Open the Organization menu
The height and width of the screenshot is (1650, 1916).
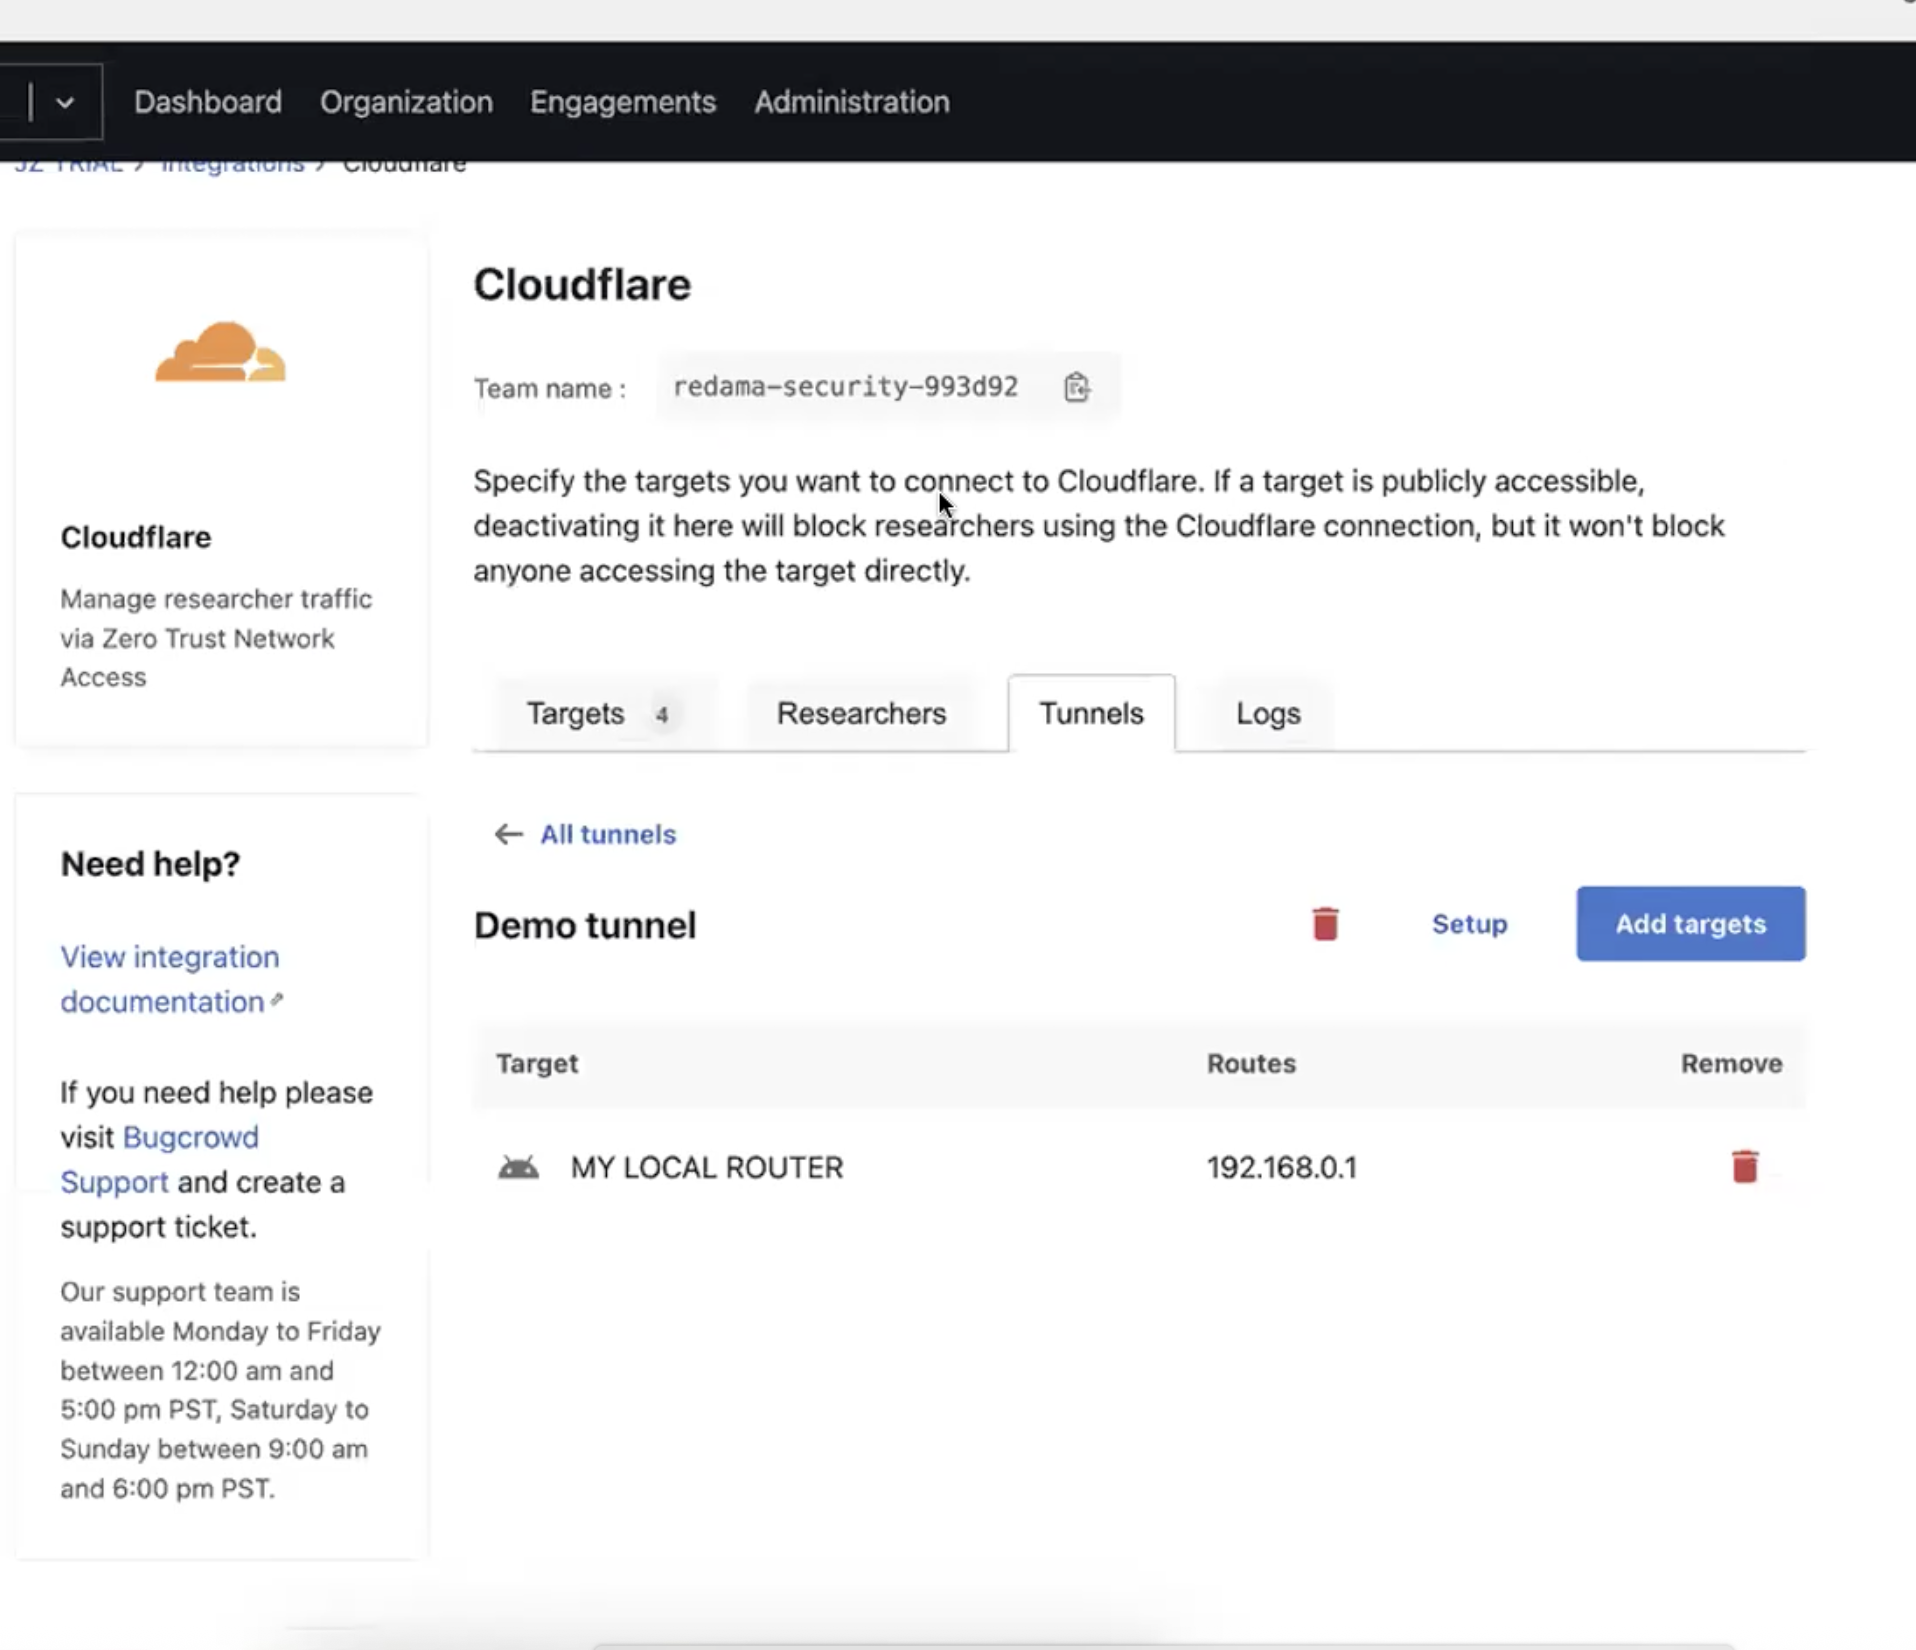406,102
